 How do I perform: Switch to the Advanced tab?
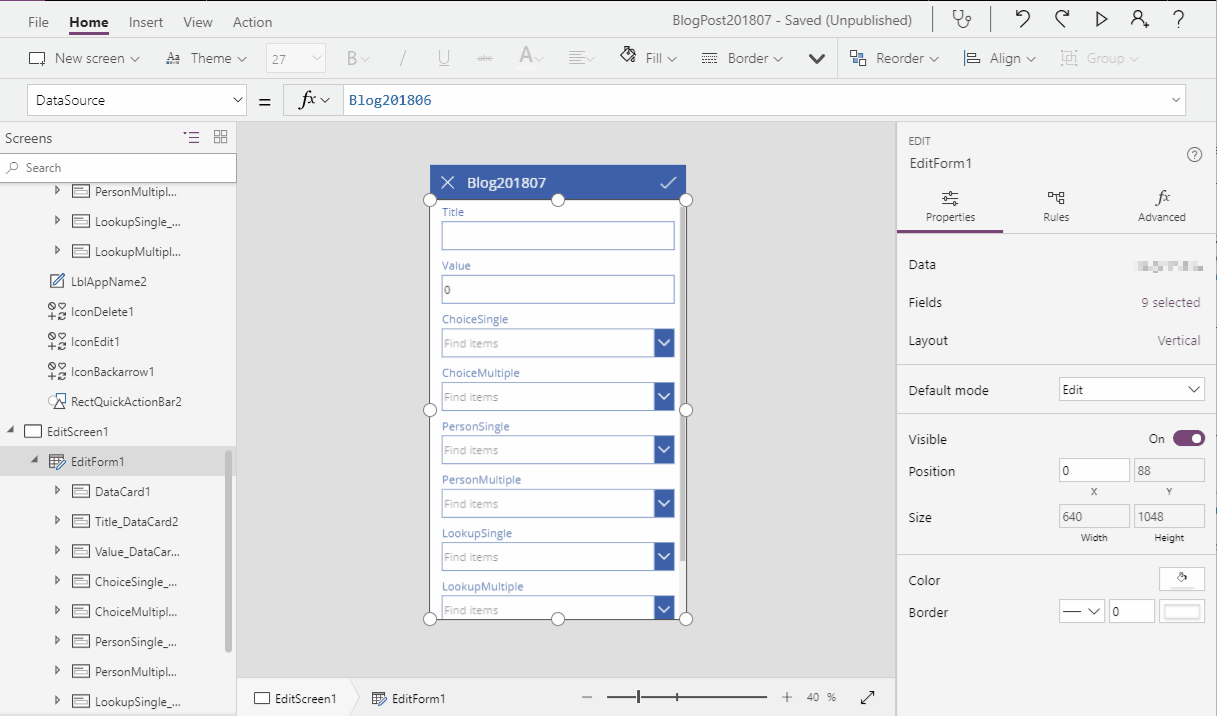[x=1161, y=205]
